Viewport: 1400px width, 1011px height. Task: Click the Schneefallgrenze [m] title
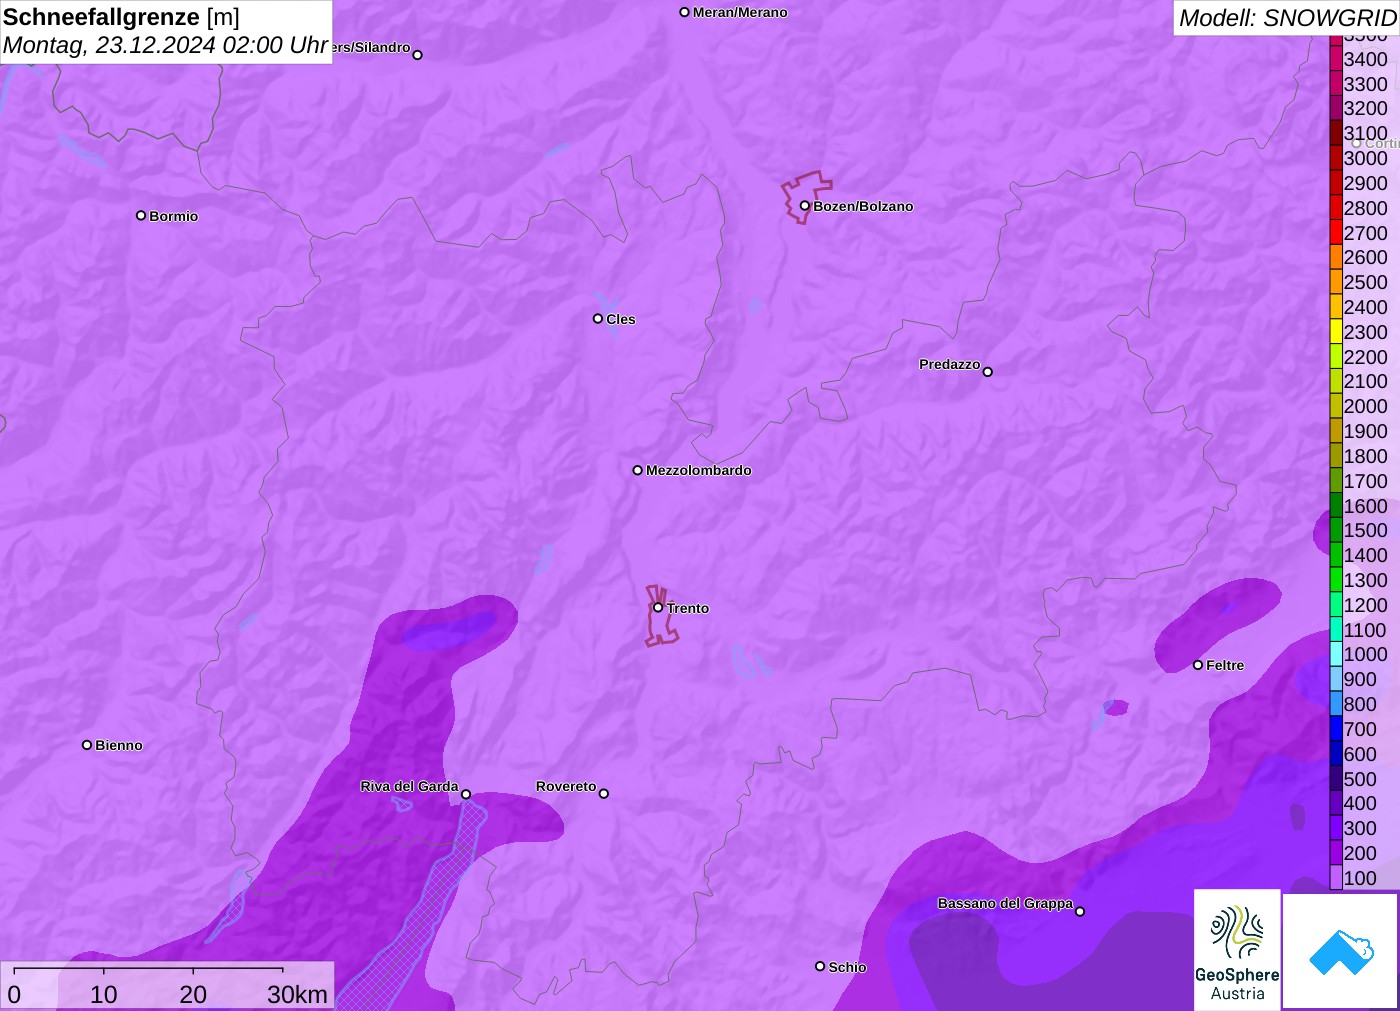point(121,17)
